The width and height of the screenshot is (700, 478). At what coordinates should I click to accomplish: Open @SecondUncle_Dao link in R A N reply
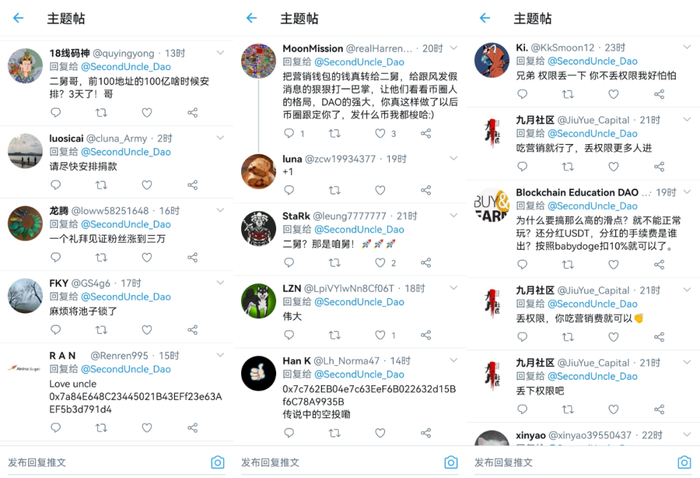click(126, 369)
